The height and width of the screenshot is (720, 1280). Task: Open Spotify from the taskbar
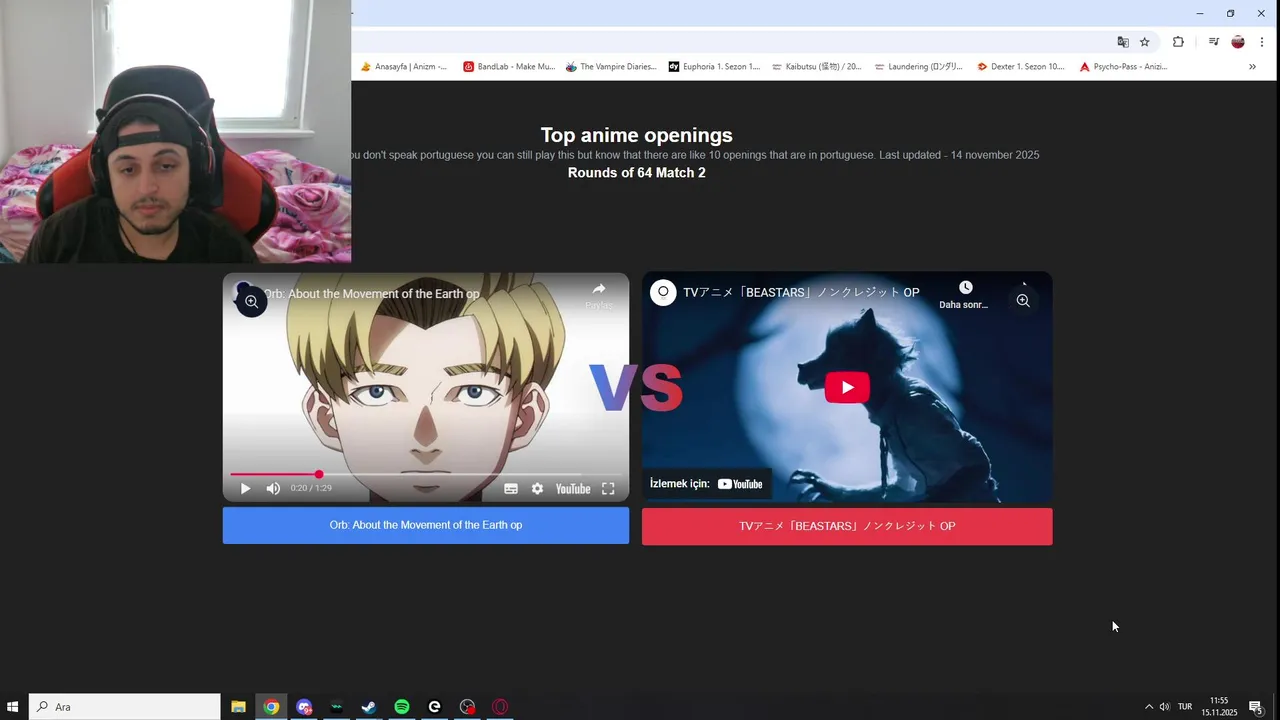pos(402,707)
